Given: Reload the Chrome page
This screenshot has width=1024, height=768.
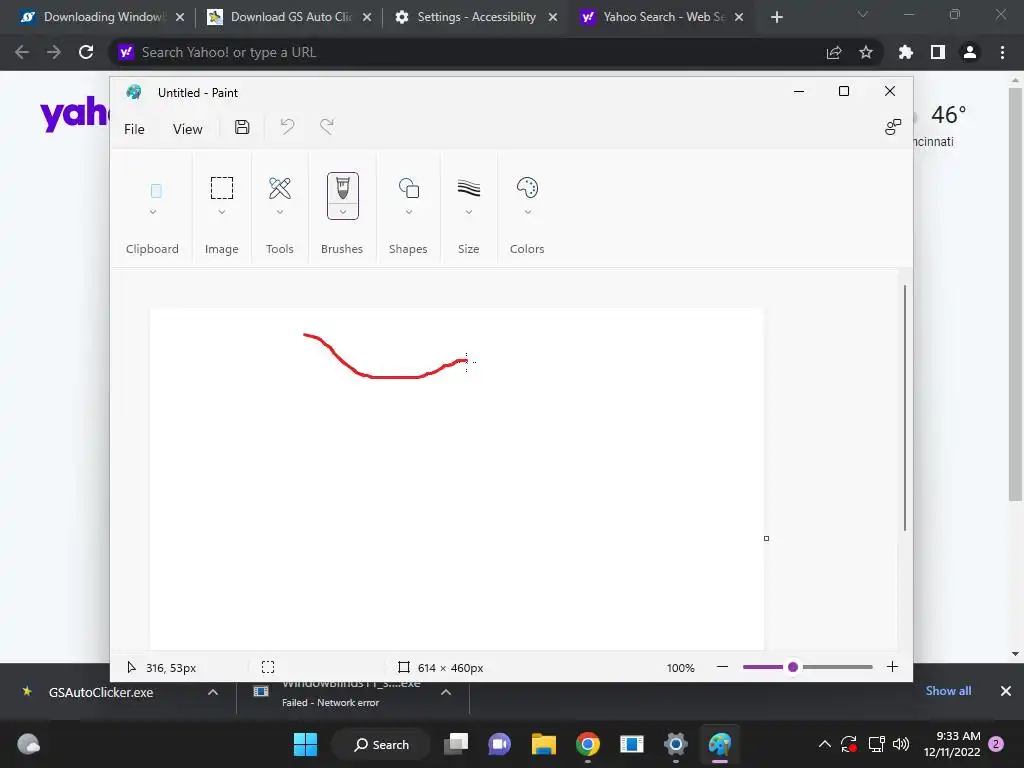Looking at the screenshot, I should point(86,52).
